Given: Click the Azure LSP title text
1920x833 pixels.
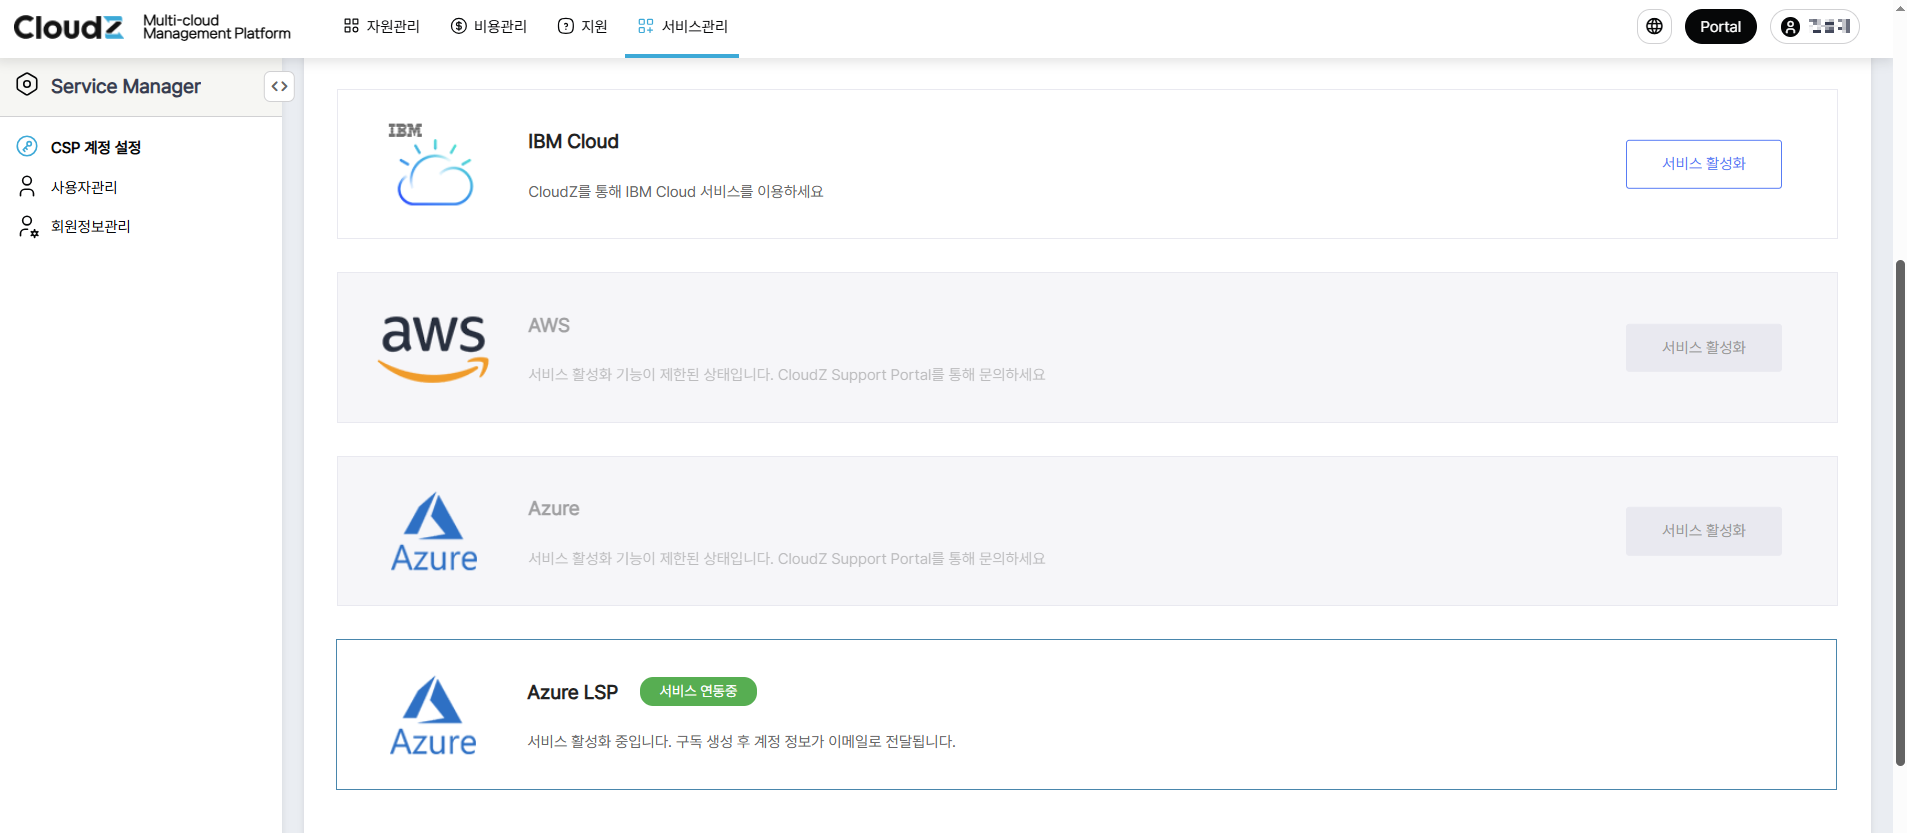Looking at the screenshot, I should tap(572, 692).
